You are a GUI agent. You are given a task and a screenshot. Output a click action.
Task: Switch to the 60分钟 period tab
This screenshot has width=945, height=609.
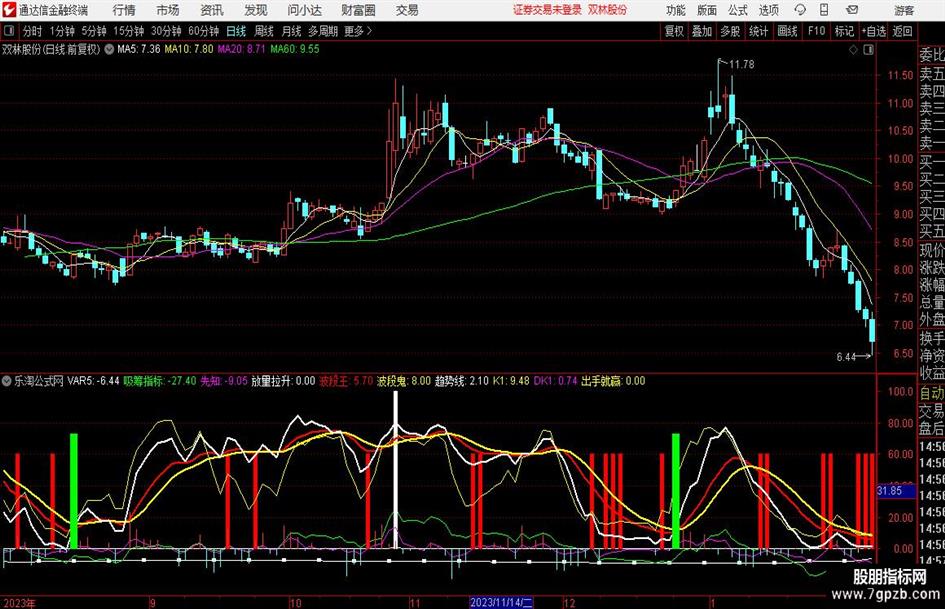tap(204, 31)
